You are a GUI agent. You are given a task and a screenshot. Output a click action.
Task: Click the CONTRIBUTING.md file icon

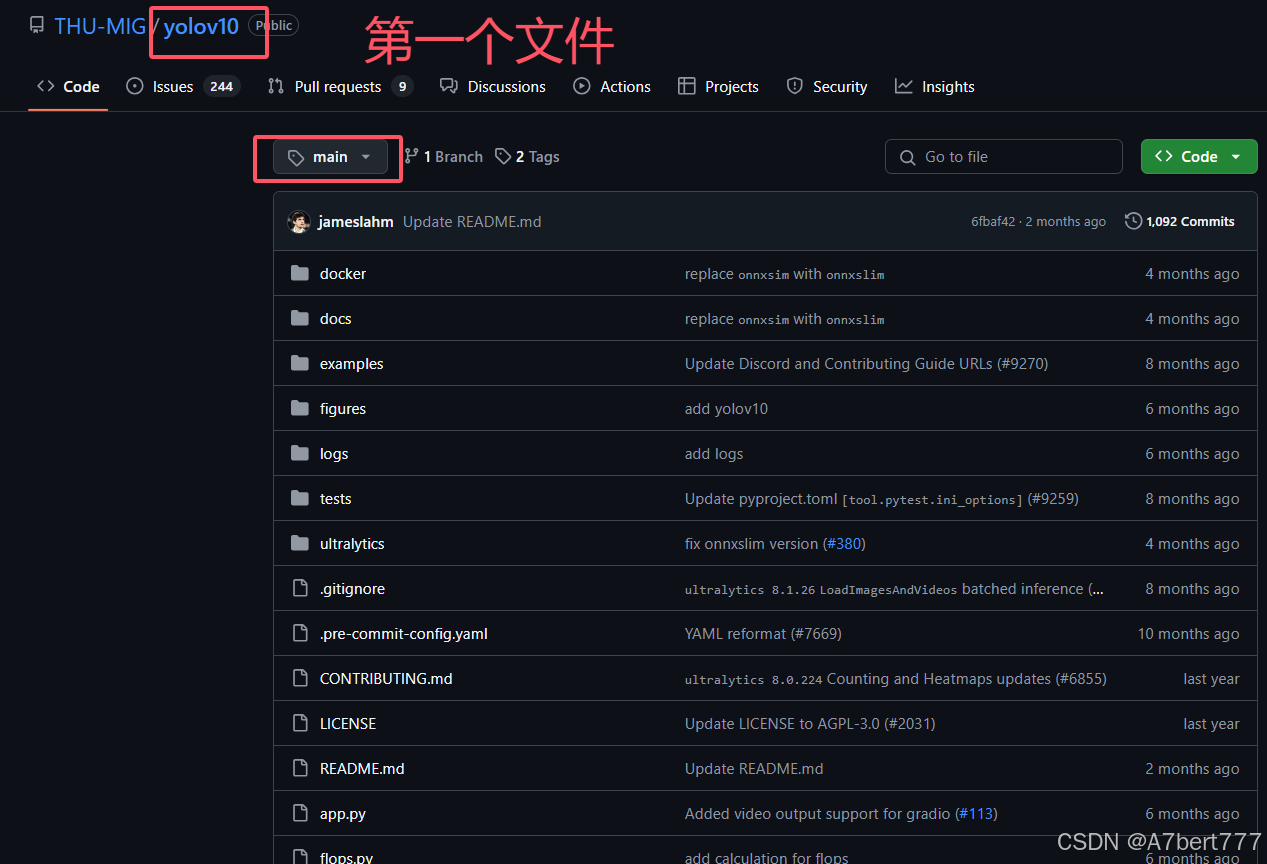click(299, 678)
